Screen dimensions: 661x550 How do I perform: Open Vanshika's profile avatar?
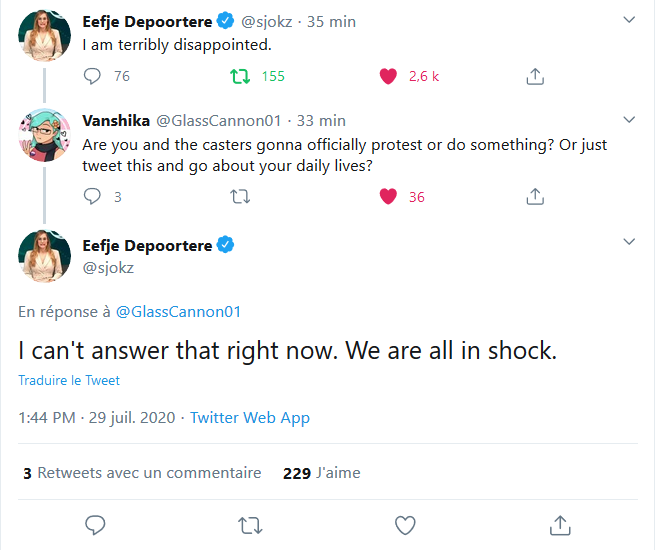coord(45,136)
